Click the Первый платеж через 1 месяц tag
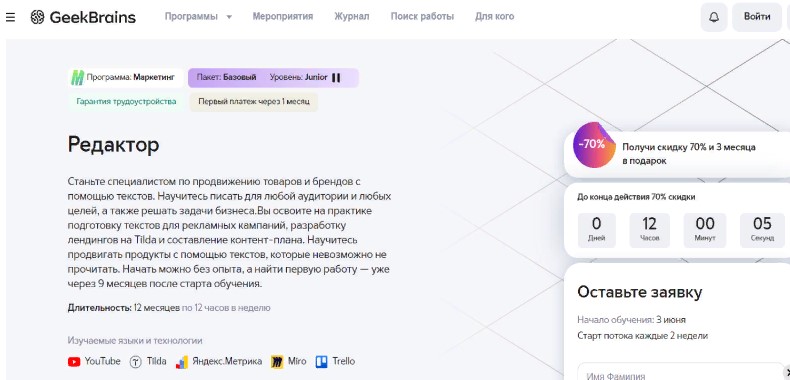This screenshot has width=790, height=380. (253, 102)
